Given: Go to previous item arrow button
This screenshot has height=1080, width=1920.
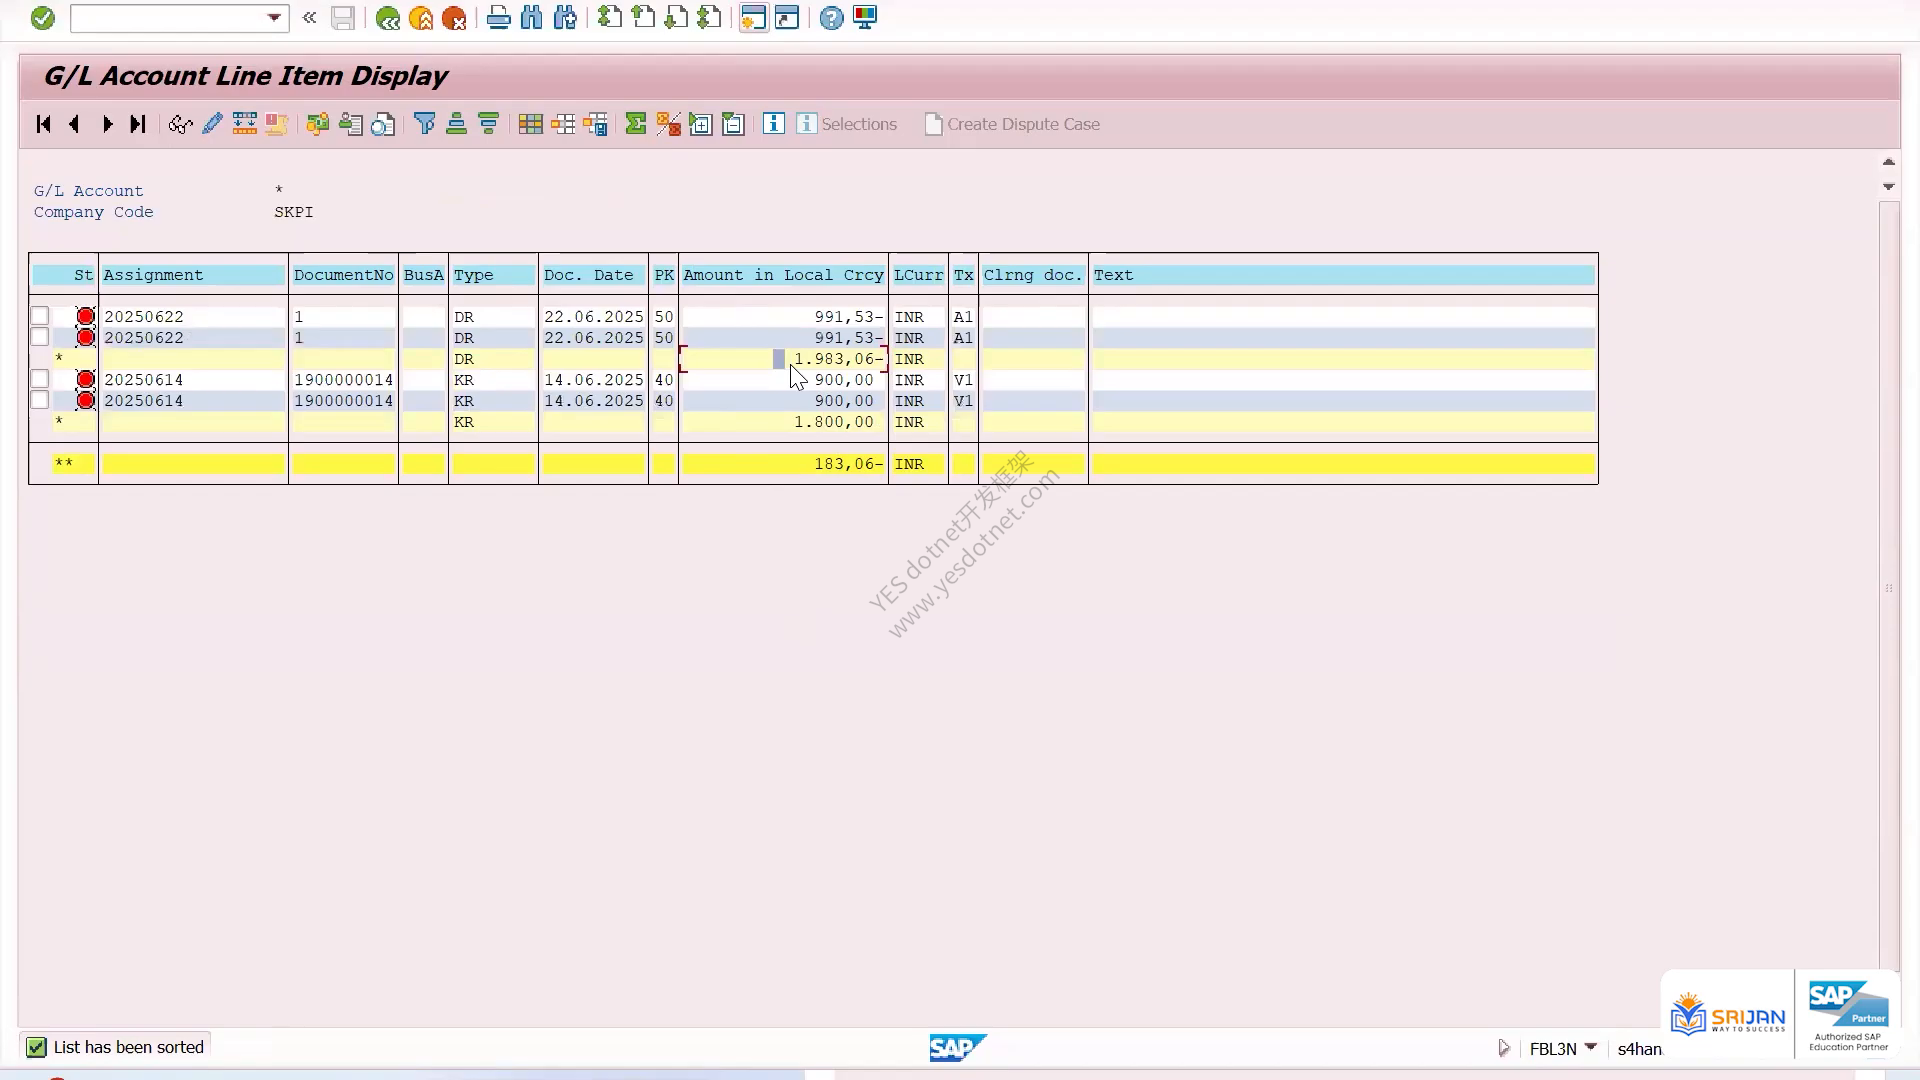Looking at the screenshot, I should 74,124.
